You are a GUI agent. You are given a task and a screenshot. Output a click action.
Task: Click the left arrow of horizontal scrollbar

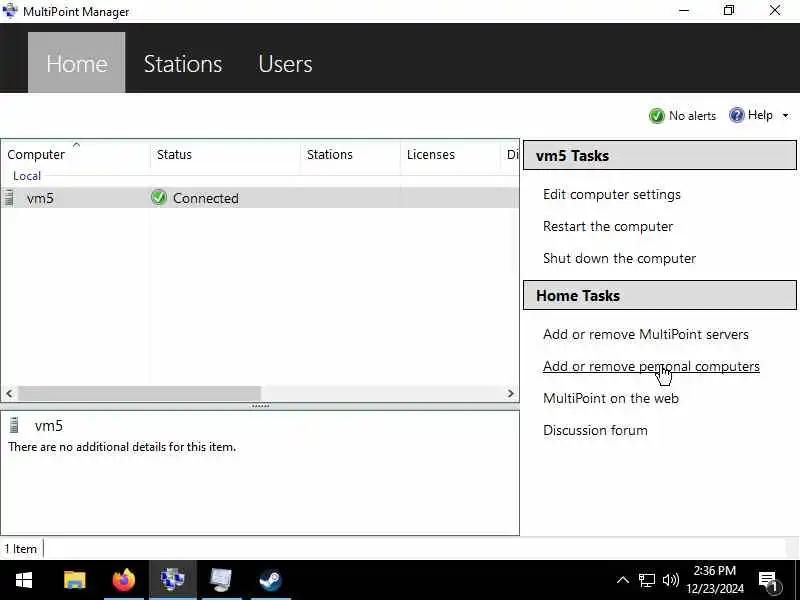tap(9, 393)
